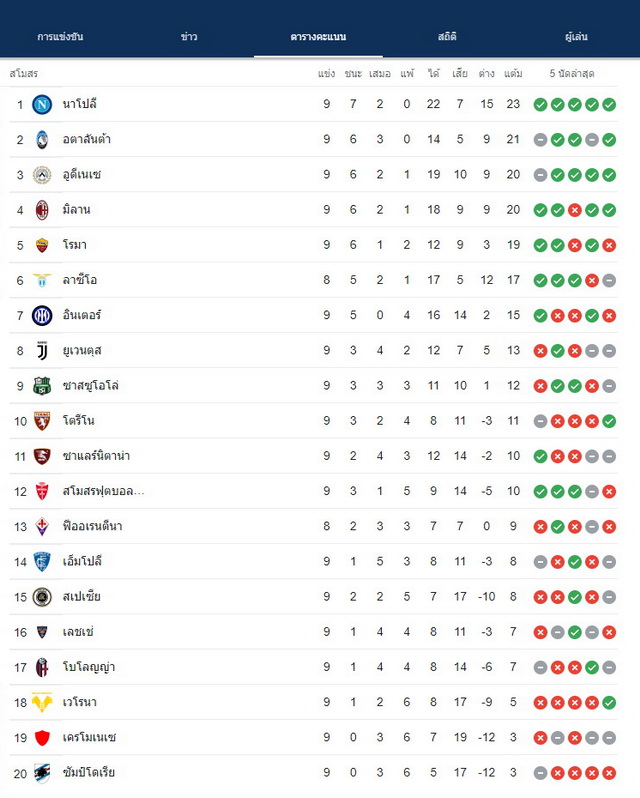The height and width of the screenshot is (798, 640).
Task: Select the ผู้เล่น tab
Action: coord(576,37)
